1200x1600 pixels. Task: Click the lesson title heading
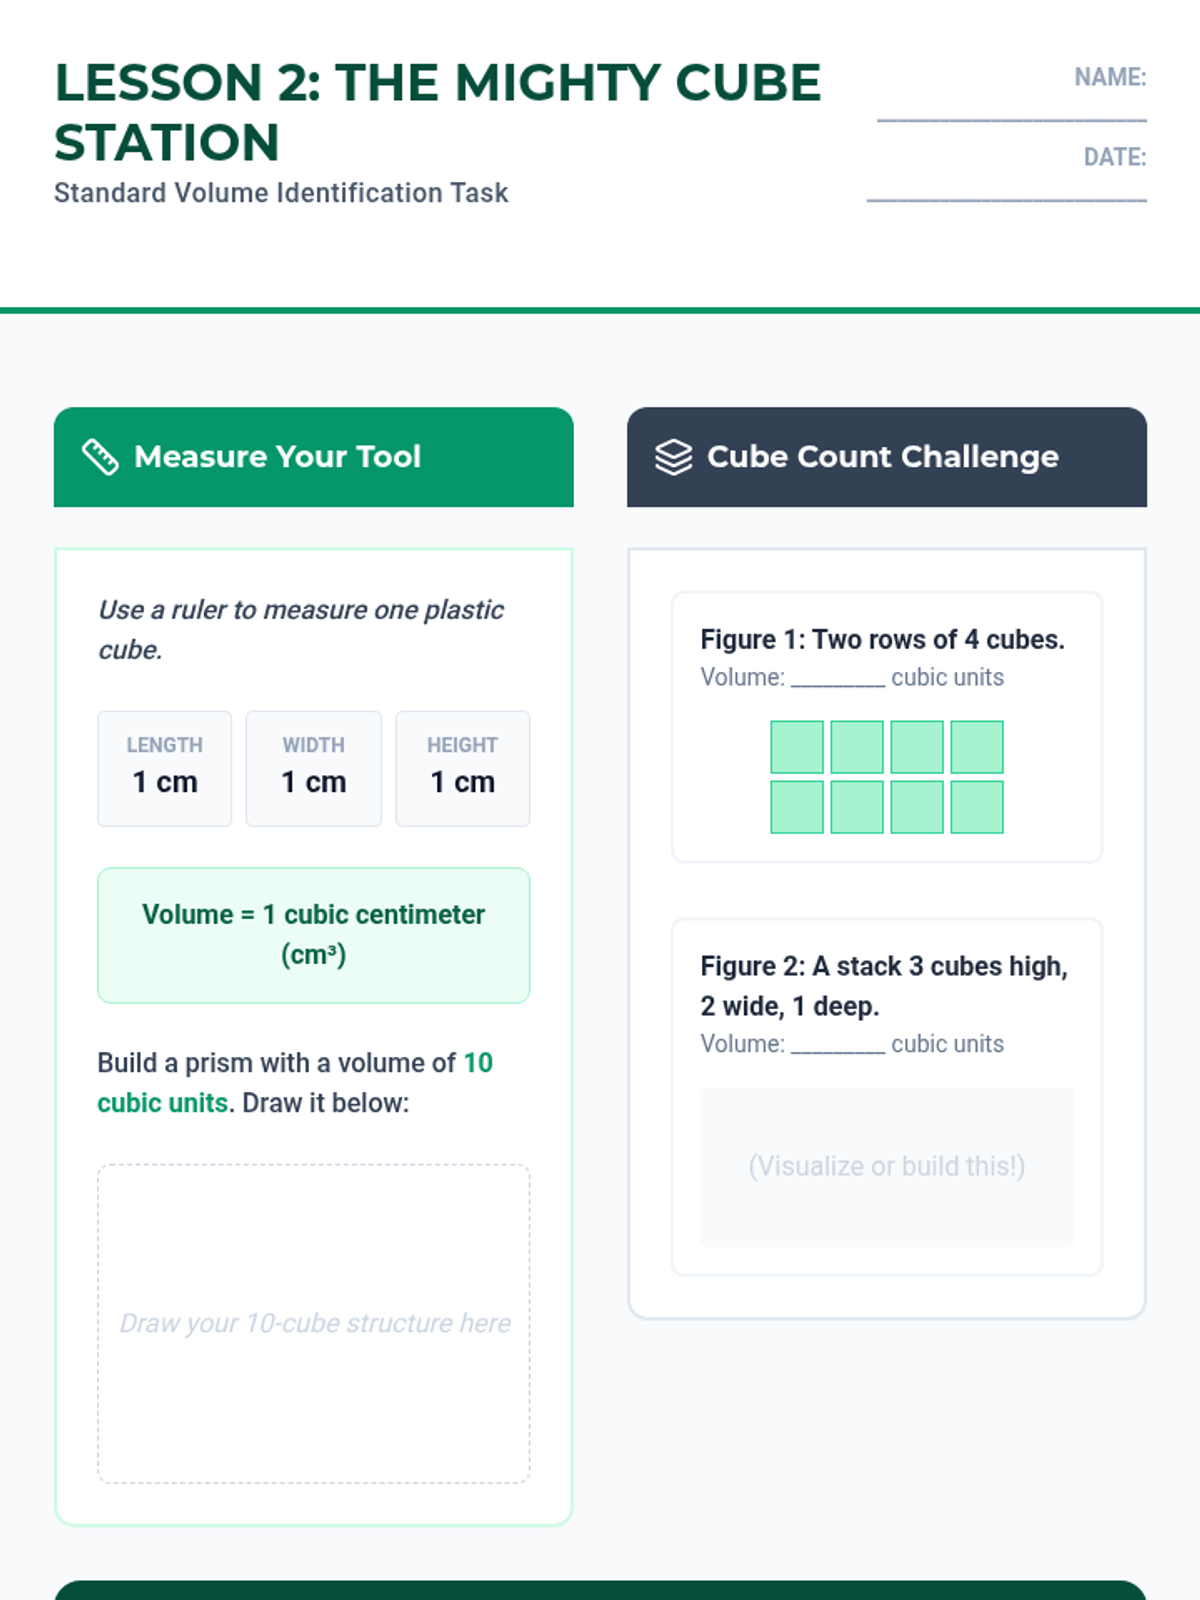[x=438, y=112]
